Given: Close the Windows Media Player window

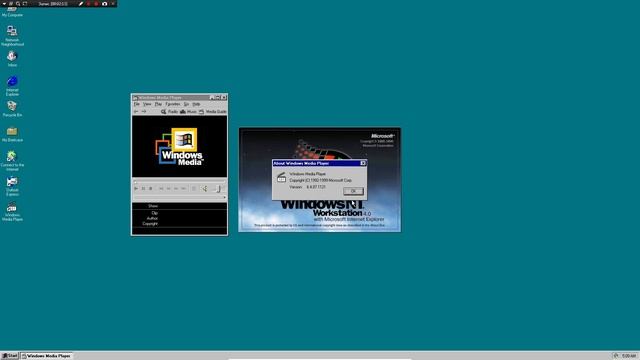Looking at the screenshot, I should point(224,98).
